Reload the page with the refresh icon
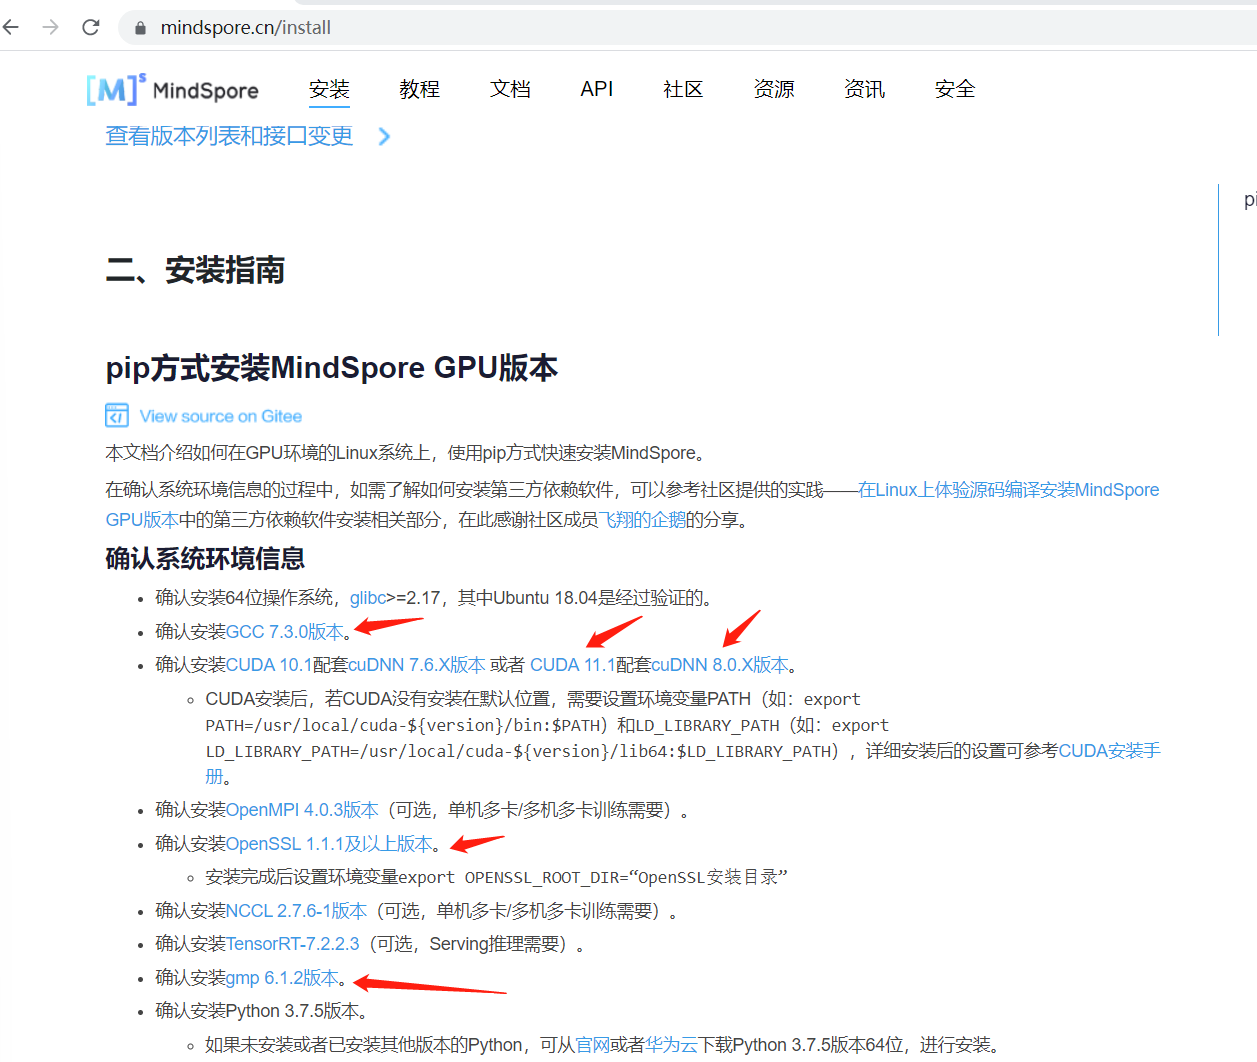This screenshot has width=1257, height=1062. [91, 27]
